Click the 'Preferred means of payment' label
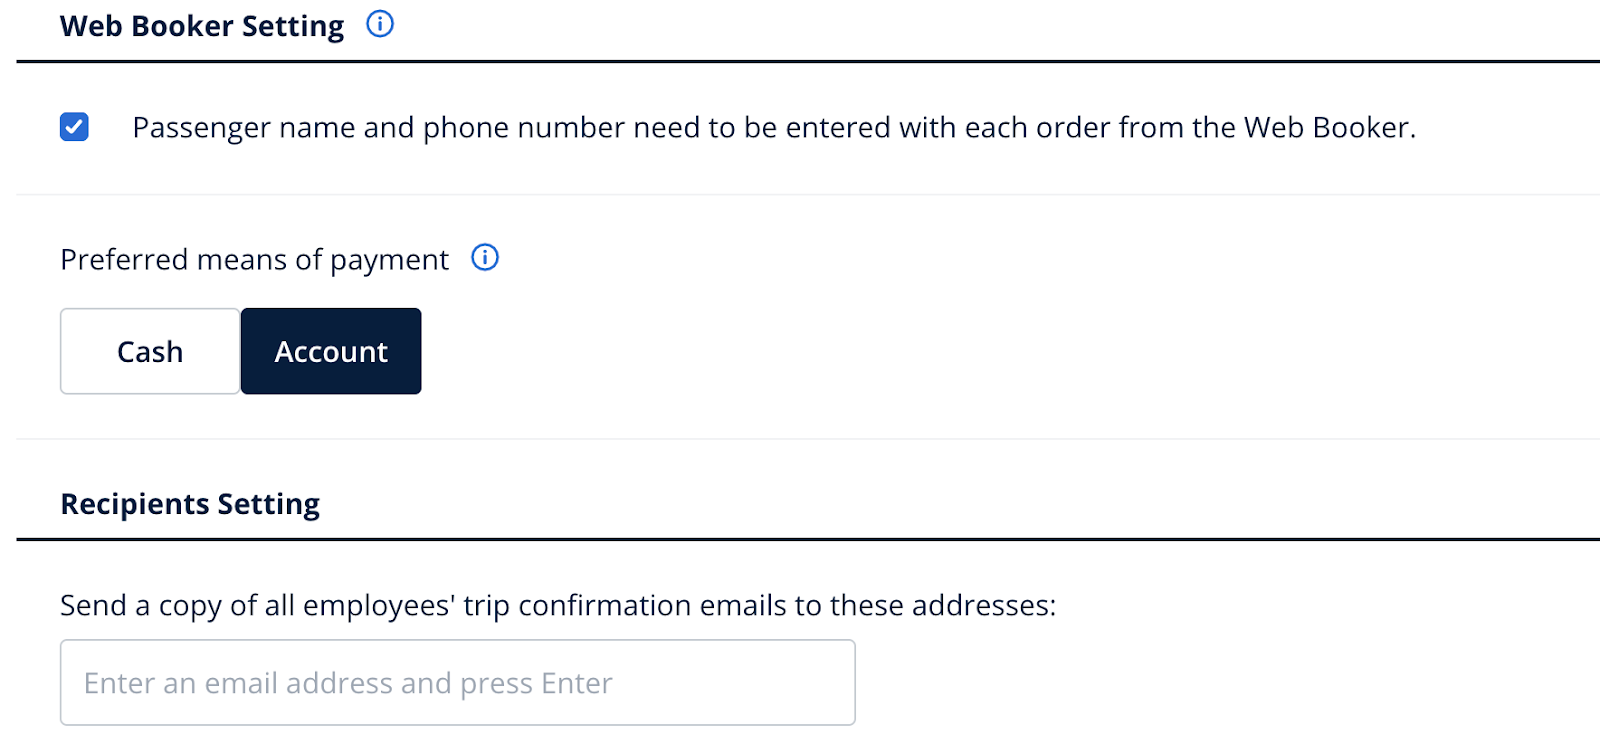 click(255, 260)
